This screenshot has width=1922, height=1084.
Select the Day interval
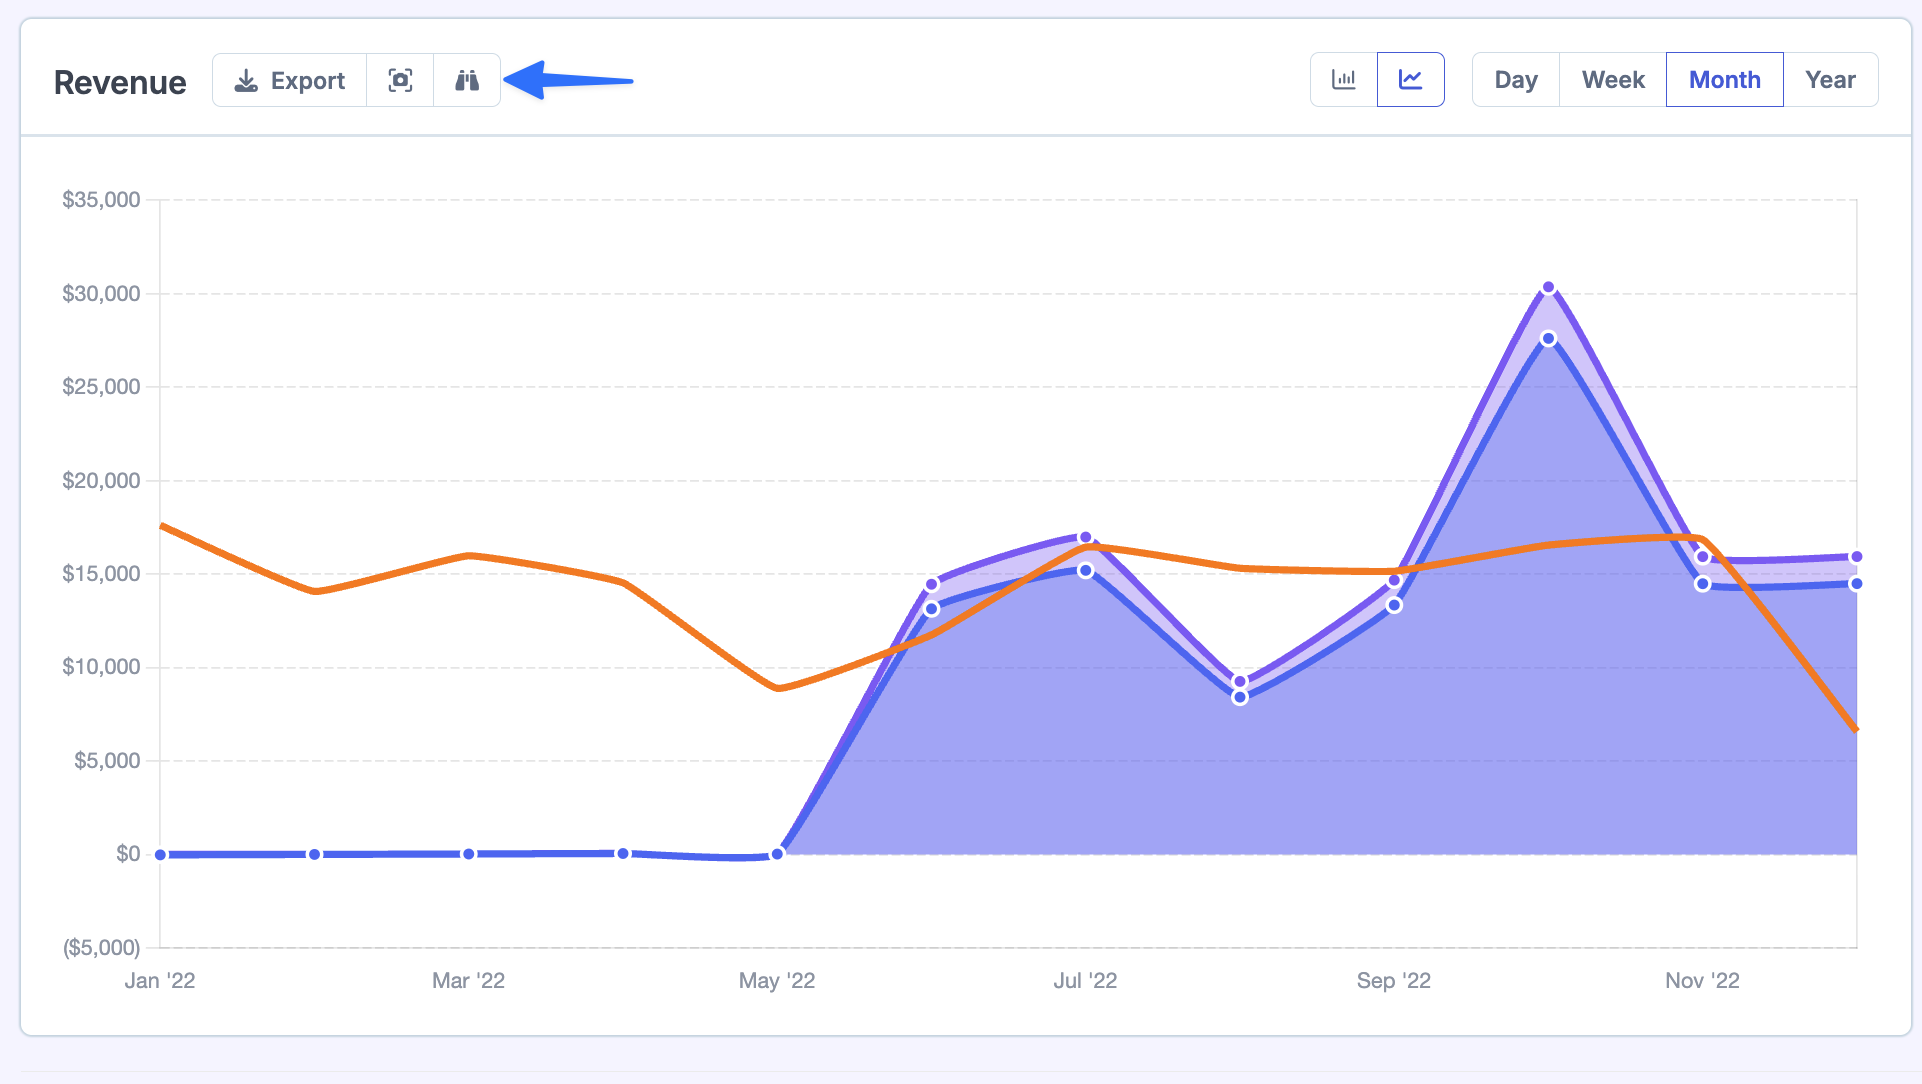click(1515, 80)
